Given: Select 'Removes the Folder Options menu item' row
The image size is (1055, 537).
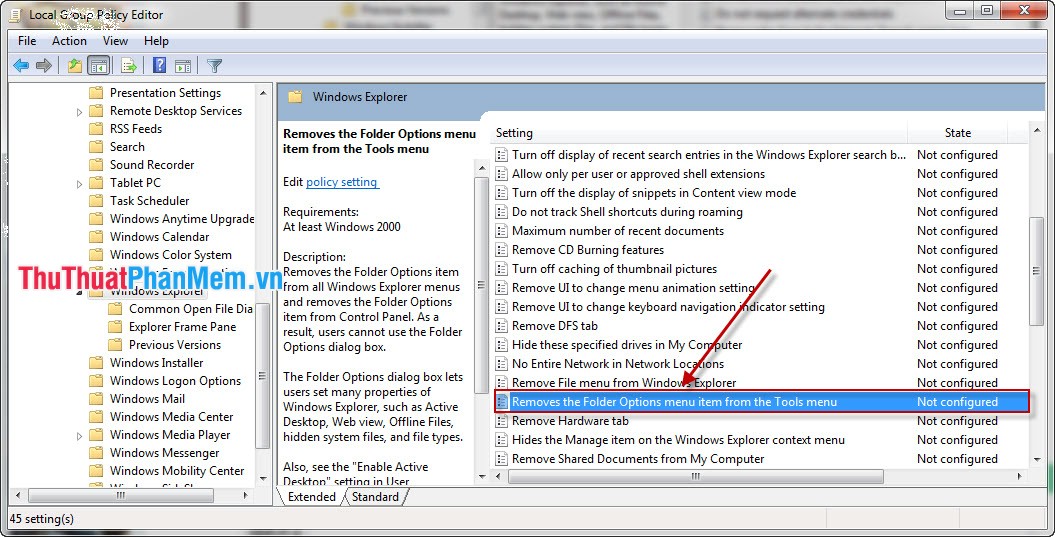Looking at the screenshot, I should coord(762,402).
